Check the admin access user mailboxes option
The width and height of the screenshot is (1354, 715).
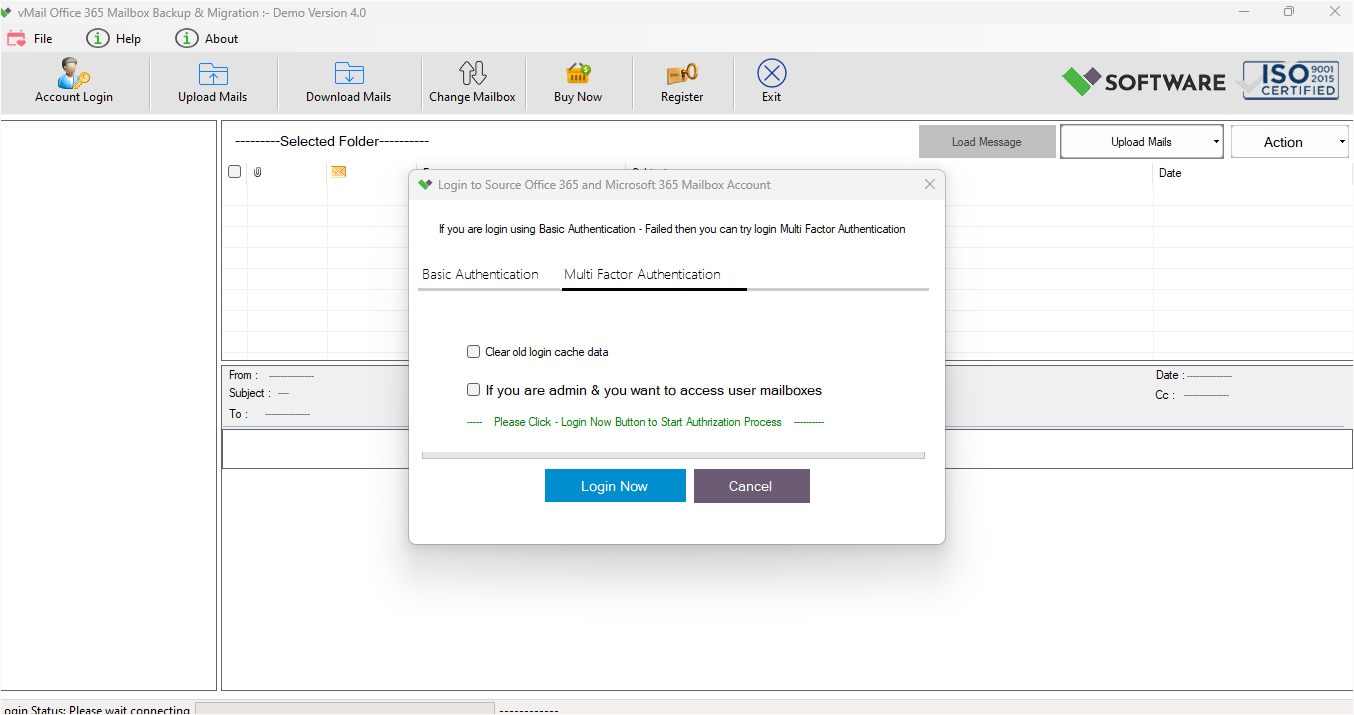pyautogui.click(x=474, y=390)
